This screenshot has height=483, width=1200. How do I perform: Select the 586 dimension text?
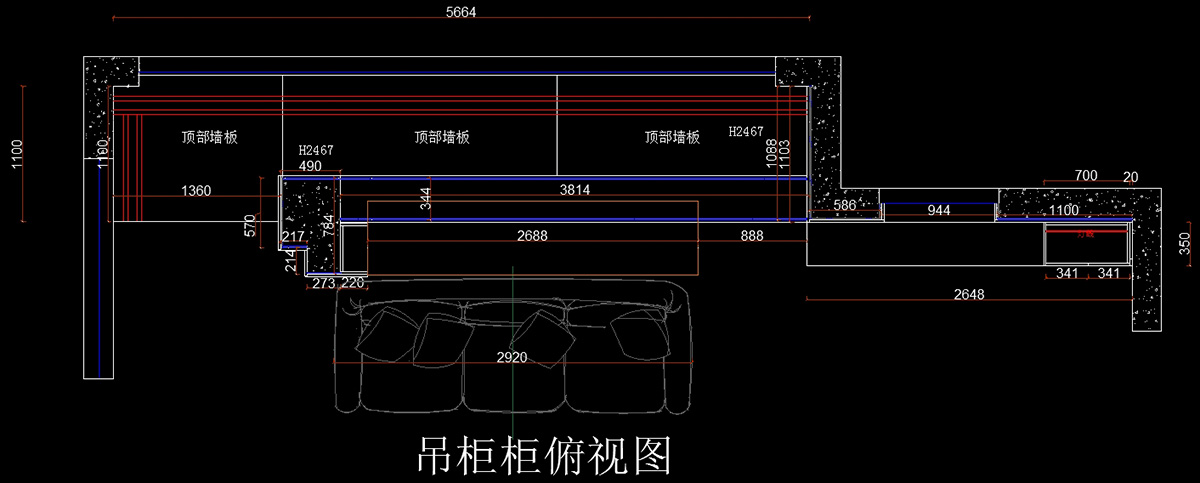(845, 206)
